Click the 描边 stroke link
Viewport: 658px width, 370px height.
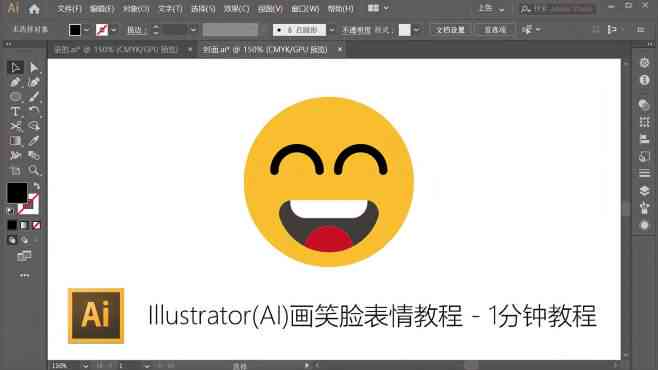[x=135, y=30]
